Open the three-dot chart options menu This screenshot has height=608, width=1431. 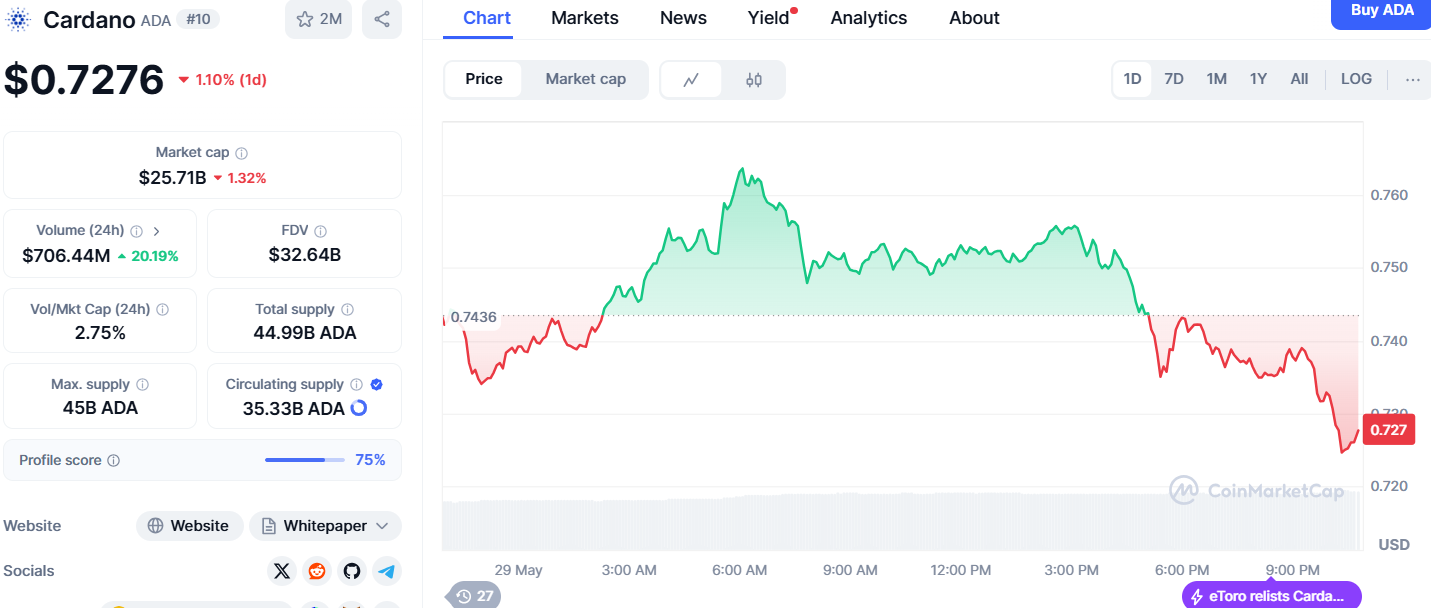(x=1412, y=79)
